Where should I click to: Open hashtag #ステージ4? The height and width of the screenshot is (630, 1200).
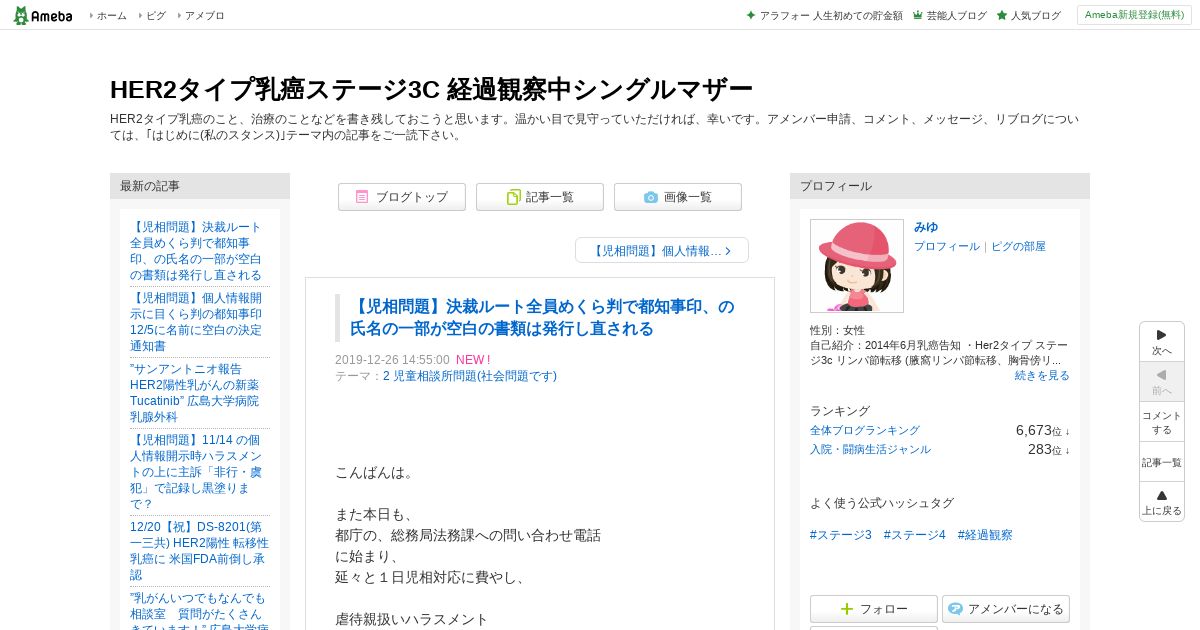point(914,535)
